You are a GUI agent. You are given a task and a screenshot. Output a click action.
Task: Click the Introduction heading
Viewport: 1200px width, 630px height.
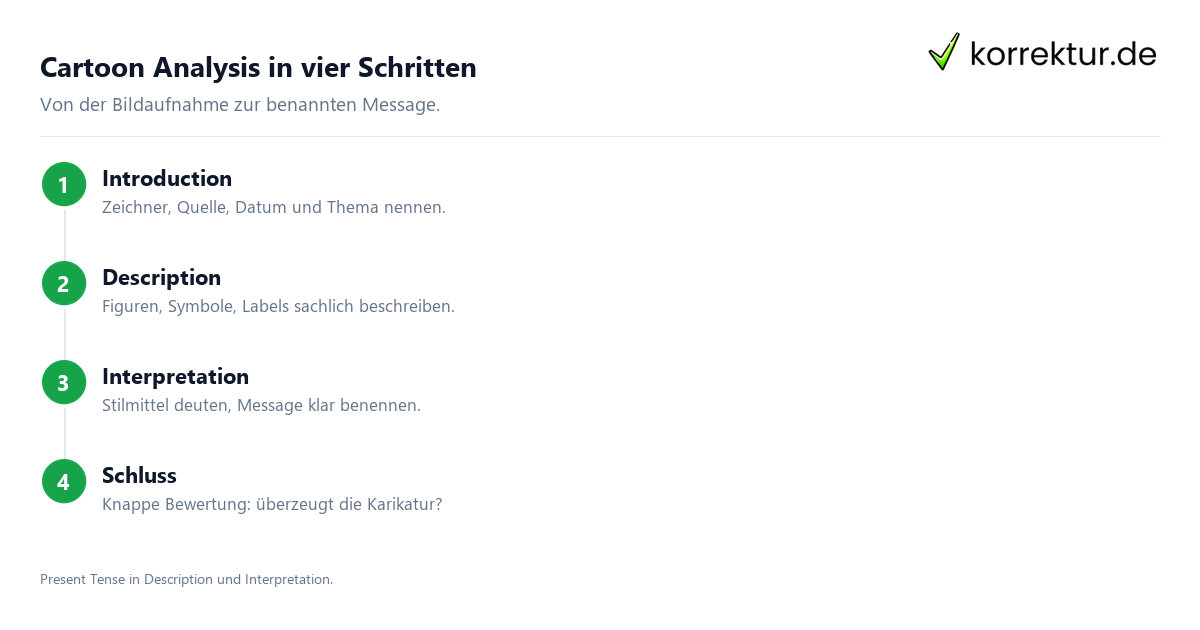[x=167, y=179]
